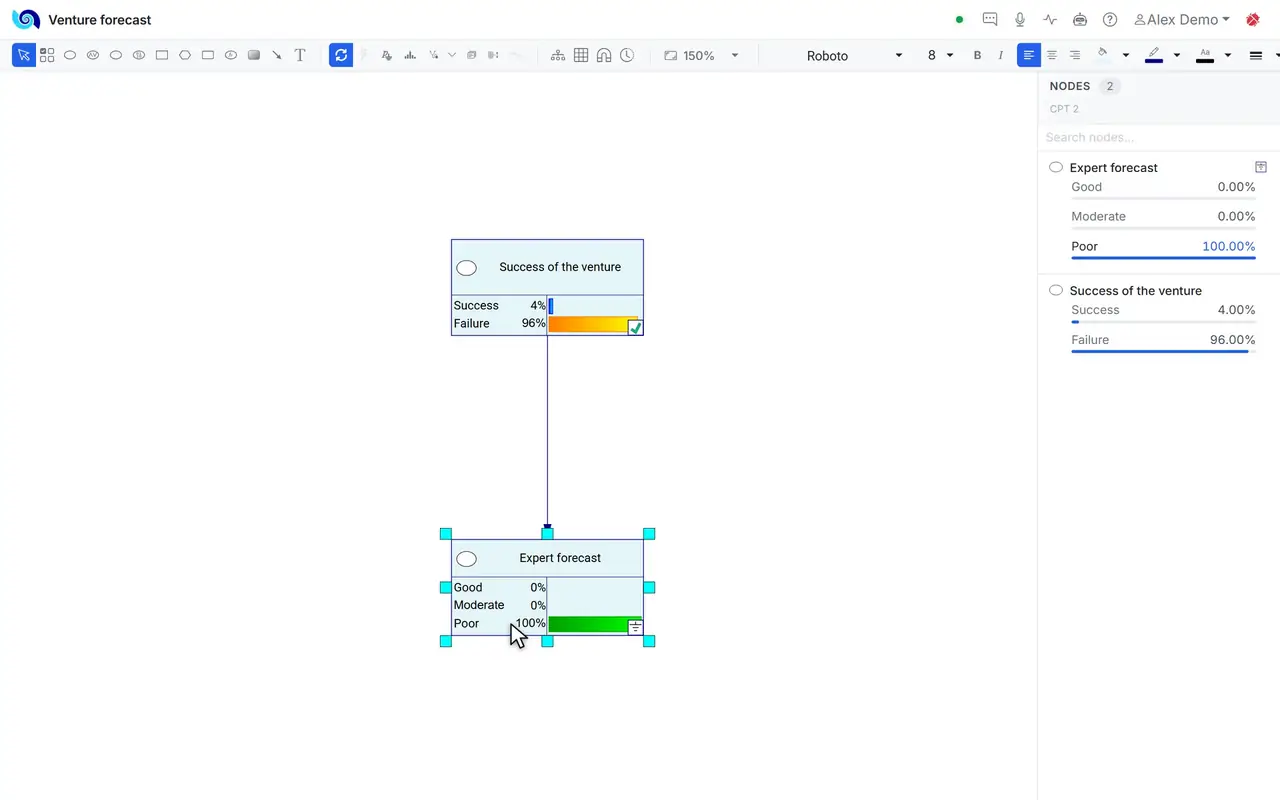Click the table grid icon in toolbar
This screenshot has height=800, width=1280.
pyautogui.click(x=581, y=55)
